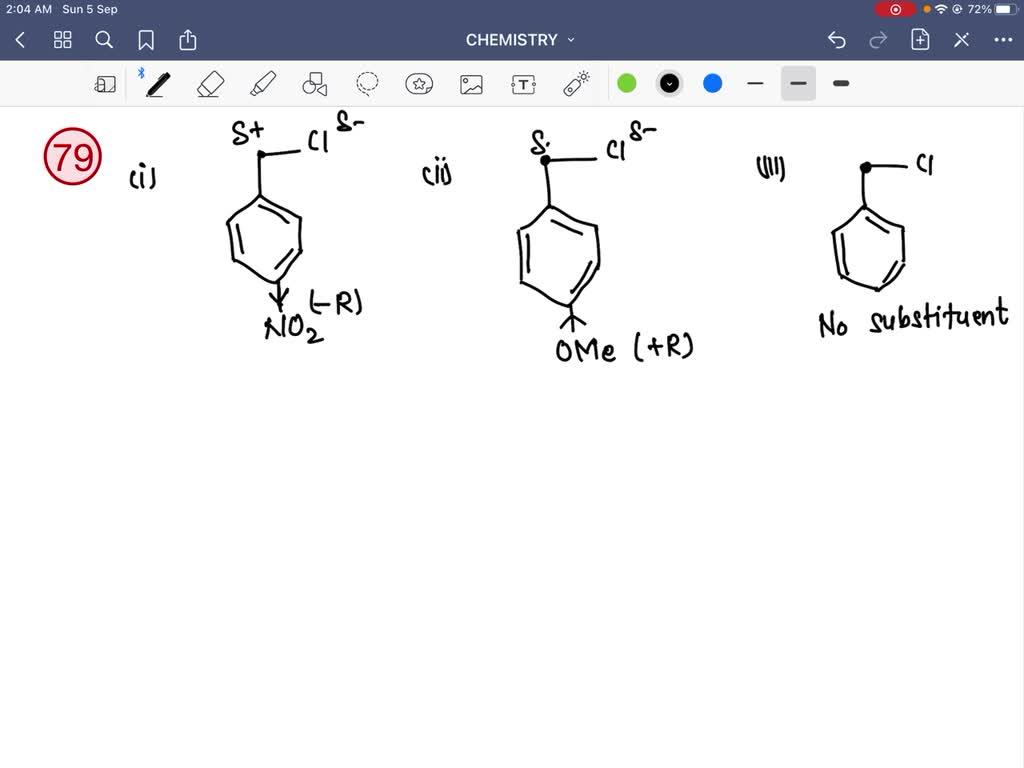
Task: Open the Stickers tool
Action: 419,83
